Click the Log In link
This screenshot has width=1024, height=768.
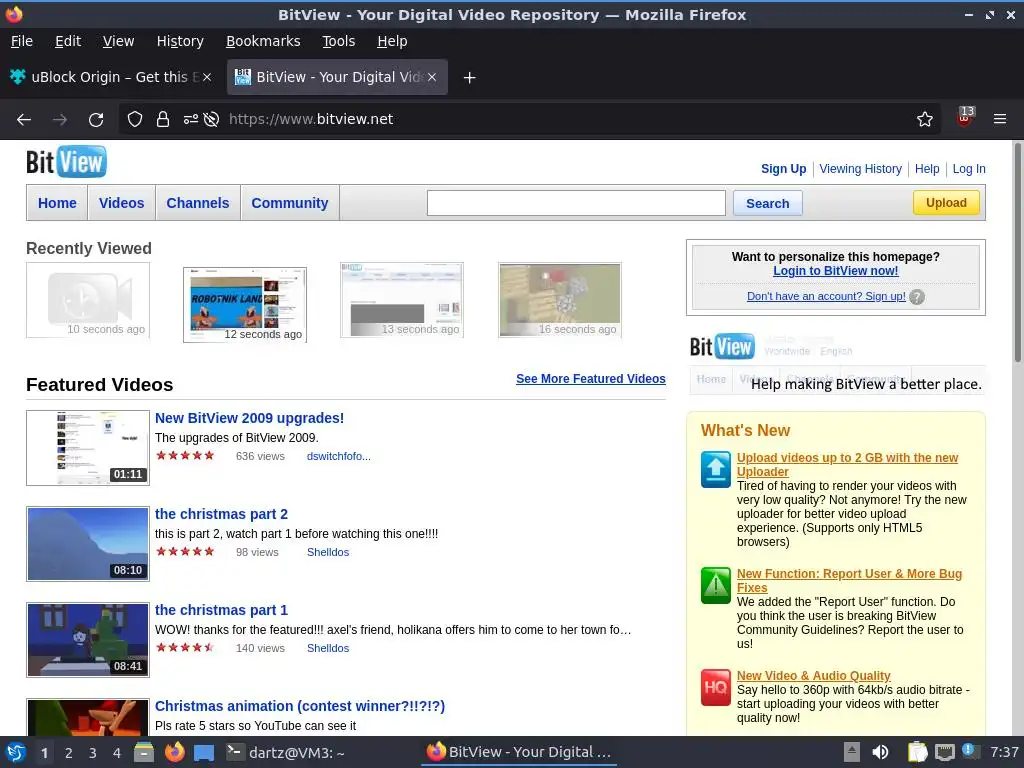pos(968,168)
